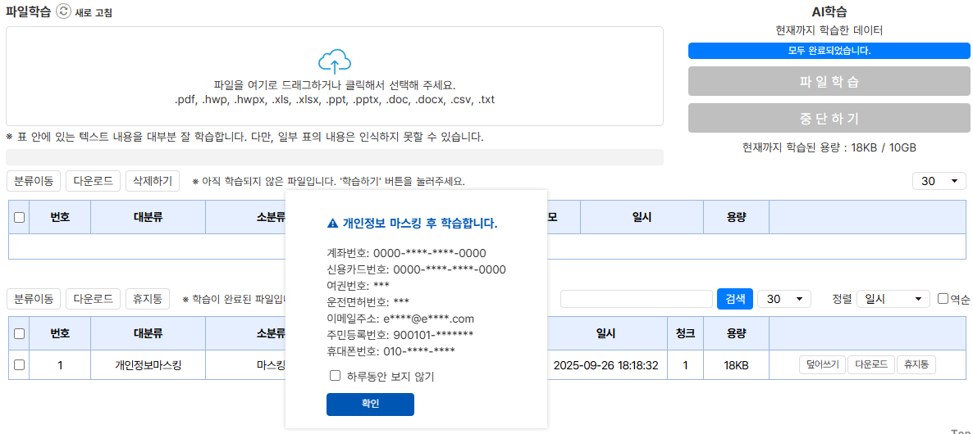
Task: Toggle the 역순 reverse order checkbox
Action: [x=942, y=299]
